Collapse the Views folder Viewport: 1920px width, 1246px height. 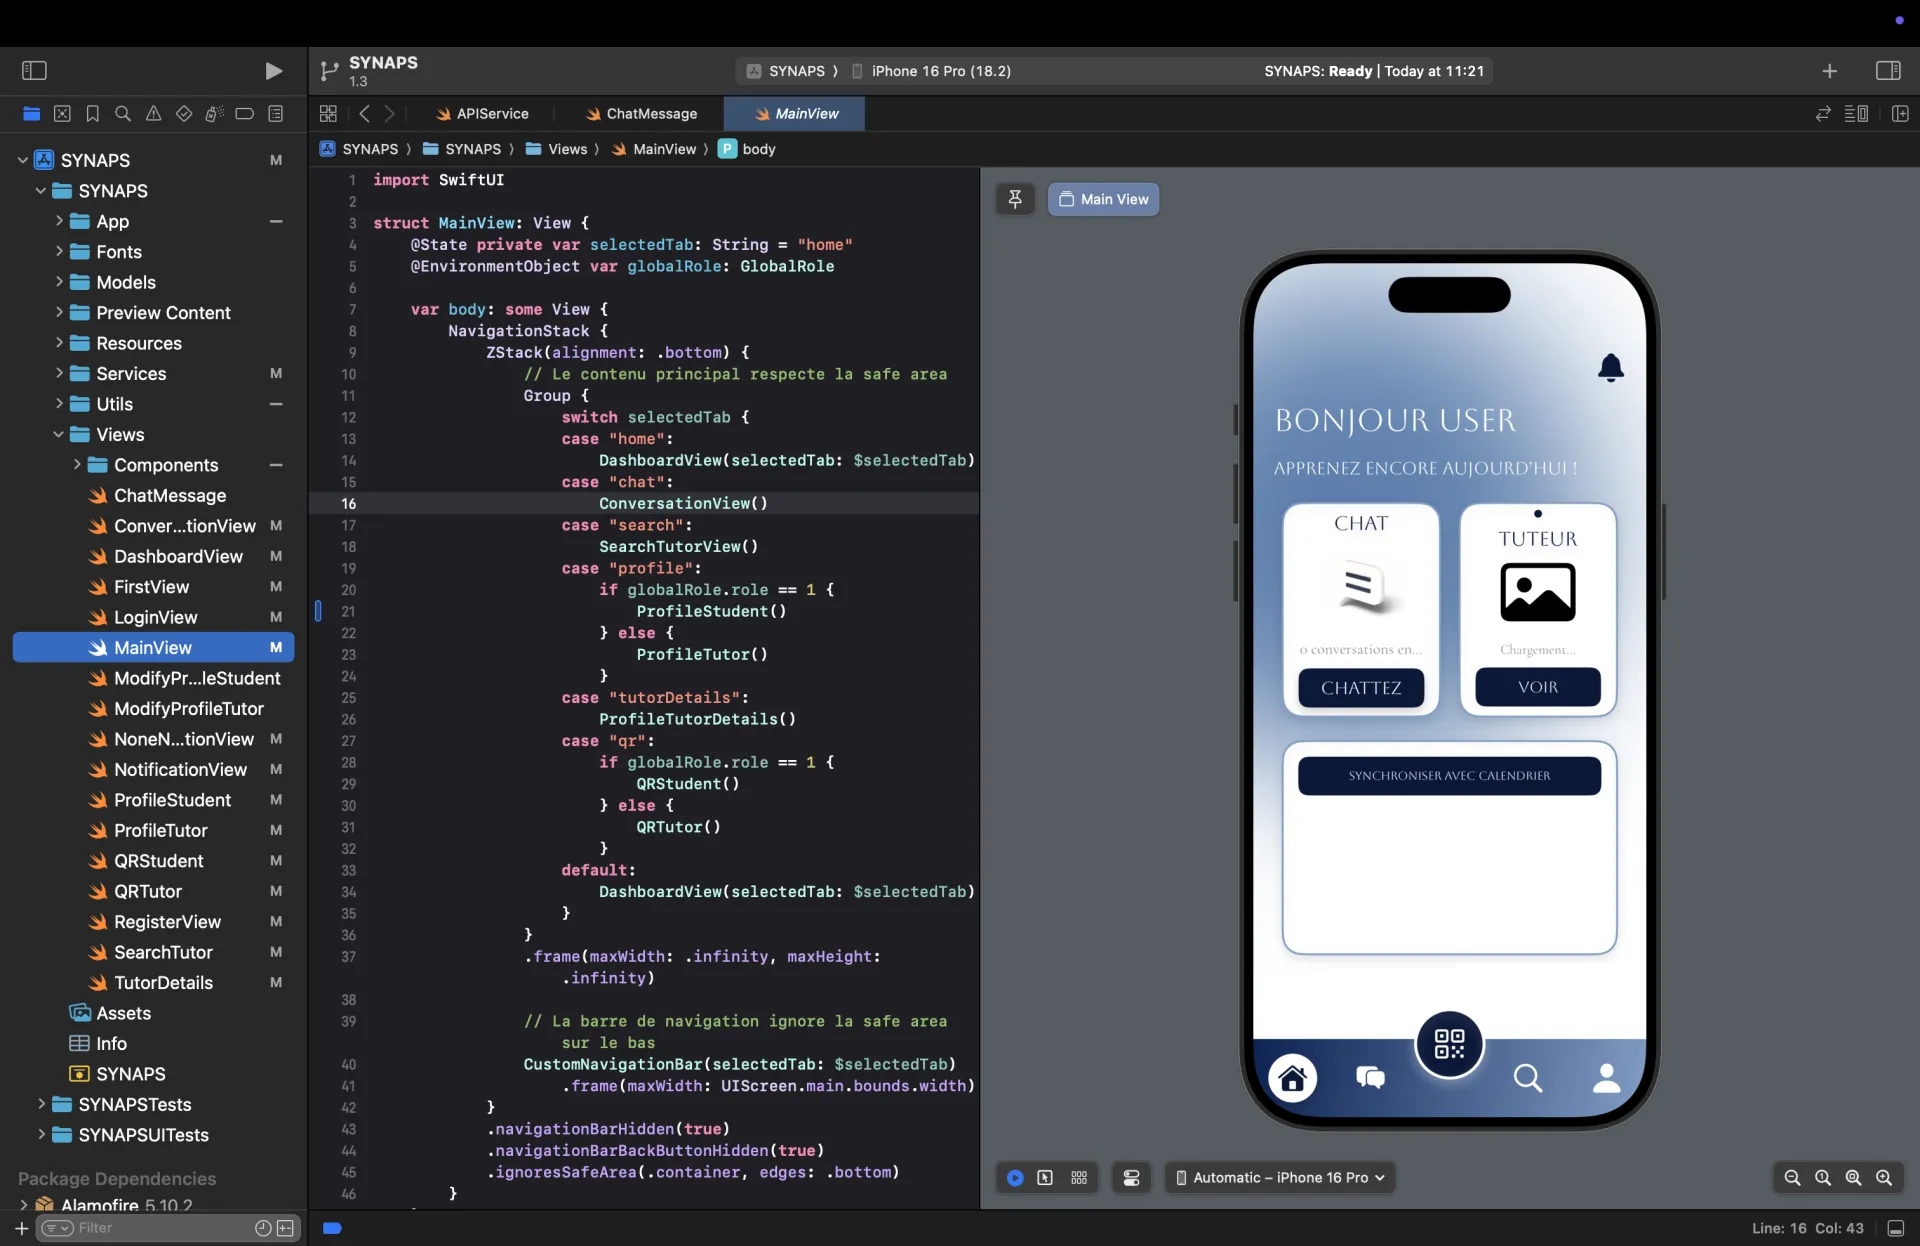(58, 434)
